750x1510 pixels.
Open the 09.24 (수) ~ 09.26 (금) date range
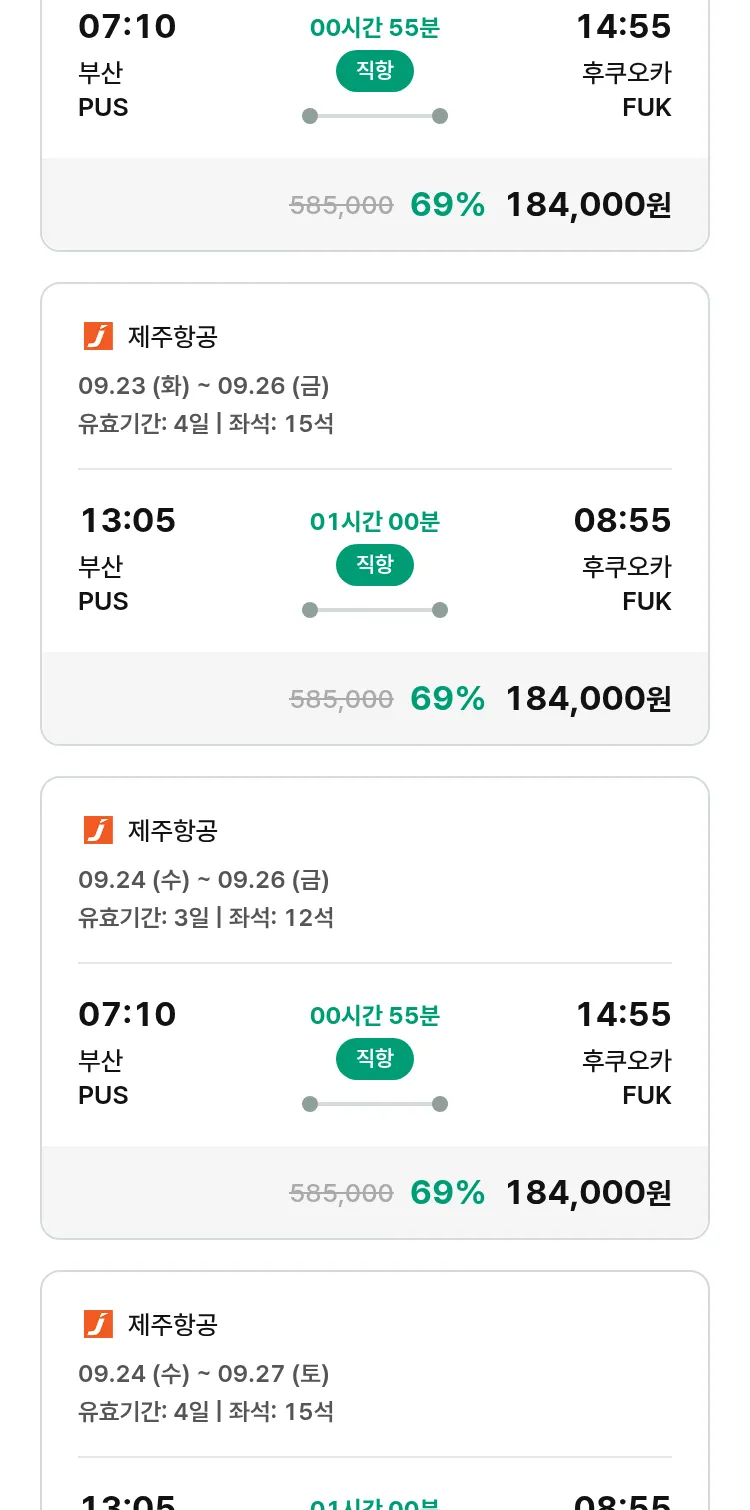[204, 880]
